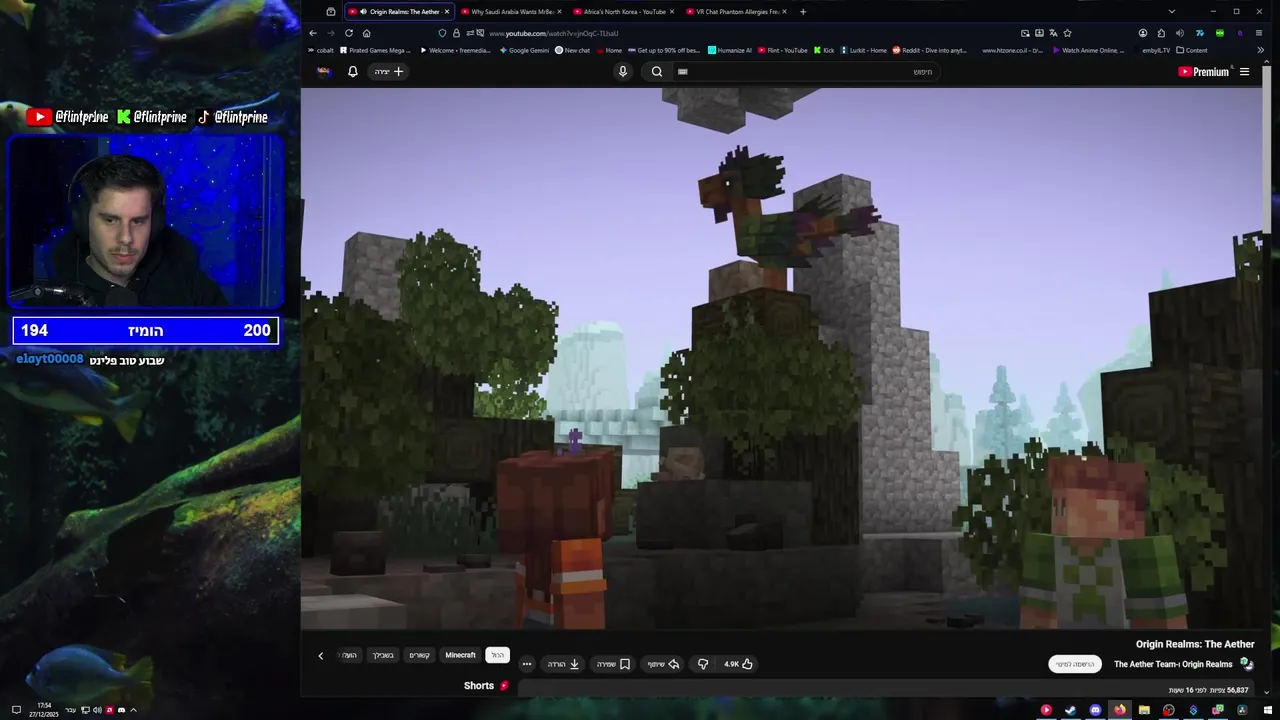Image resolution: width=1280 pixels, height=720 pixels.
Task: Open Steam from the taskbar
Action: tap(1070, 710)
